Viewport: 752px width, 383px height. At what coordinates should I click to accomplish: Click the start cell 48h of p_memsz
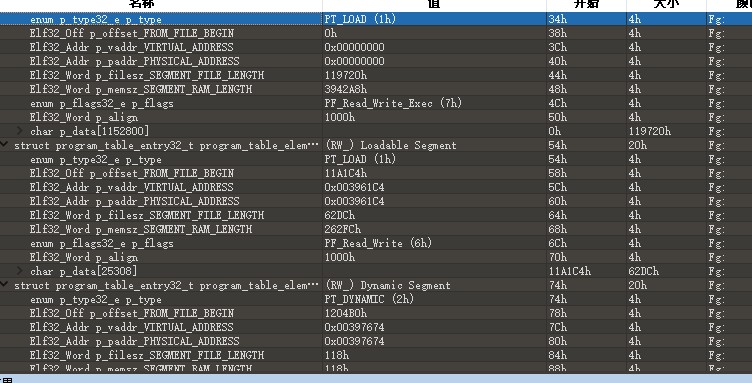[x=558, y=89]
